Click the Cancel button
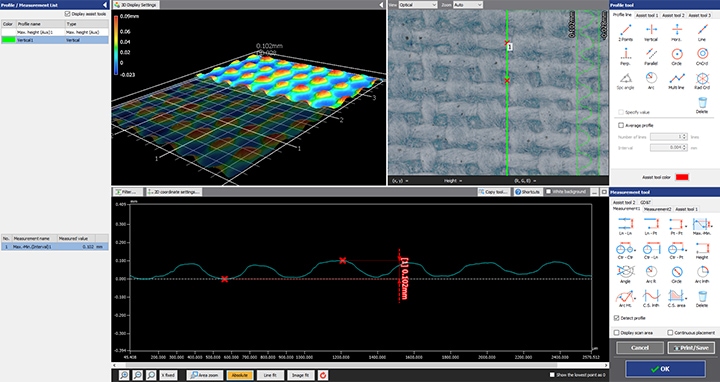 (640, 348)
